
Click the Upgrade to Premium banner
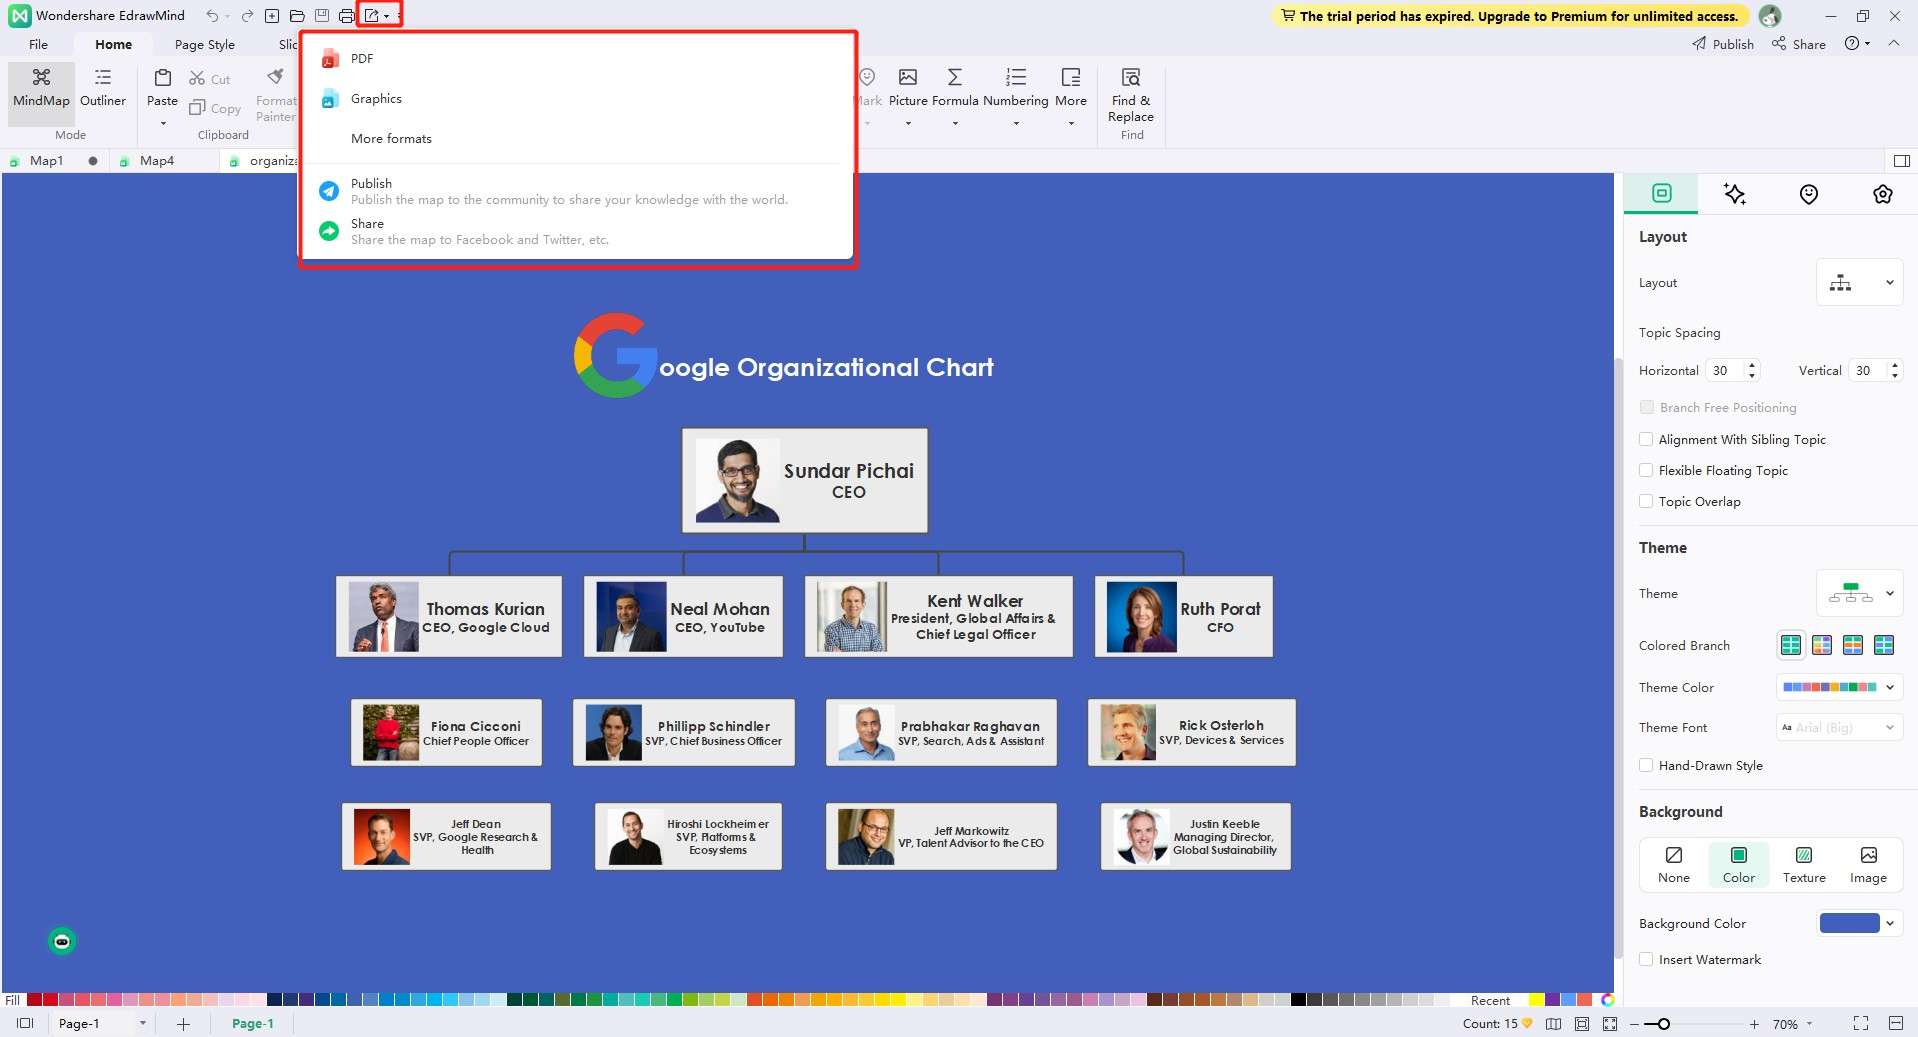click(1509, 16)
